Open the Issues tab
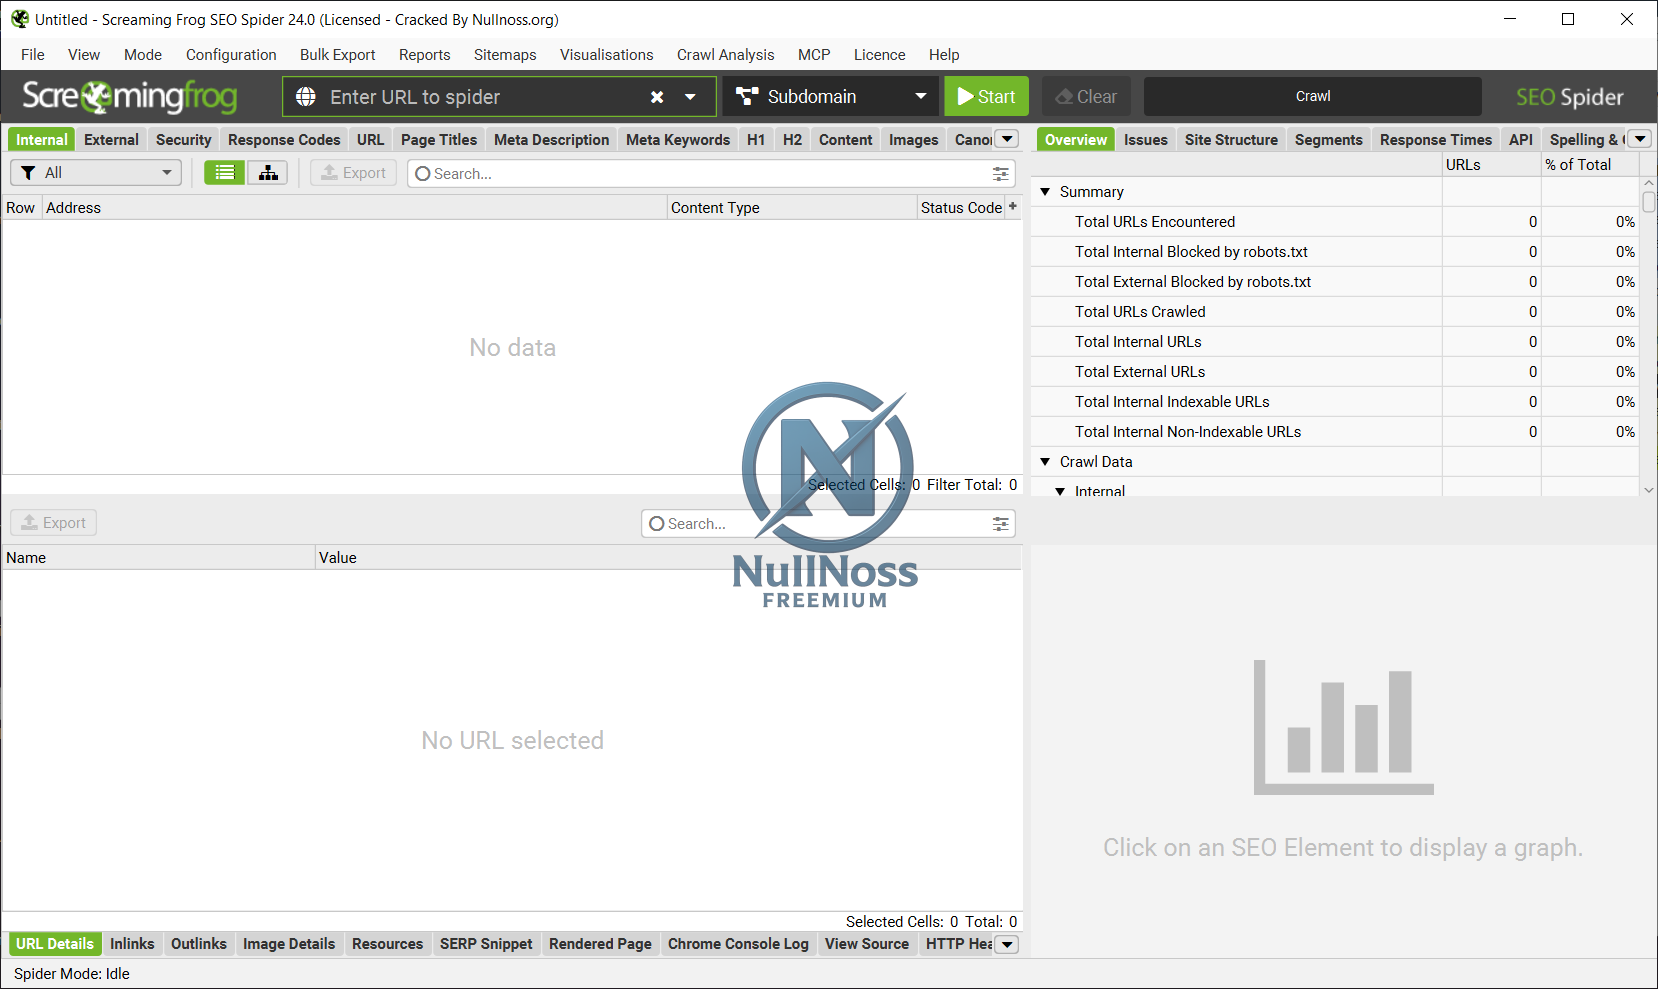 click(x=1146, y=140)
